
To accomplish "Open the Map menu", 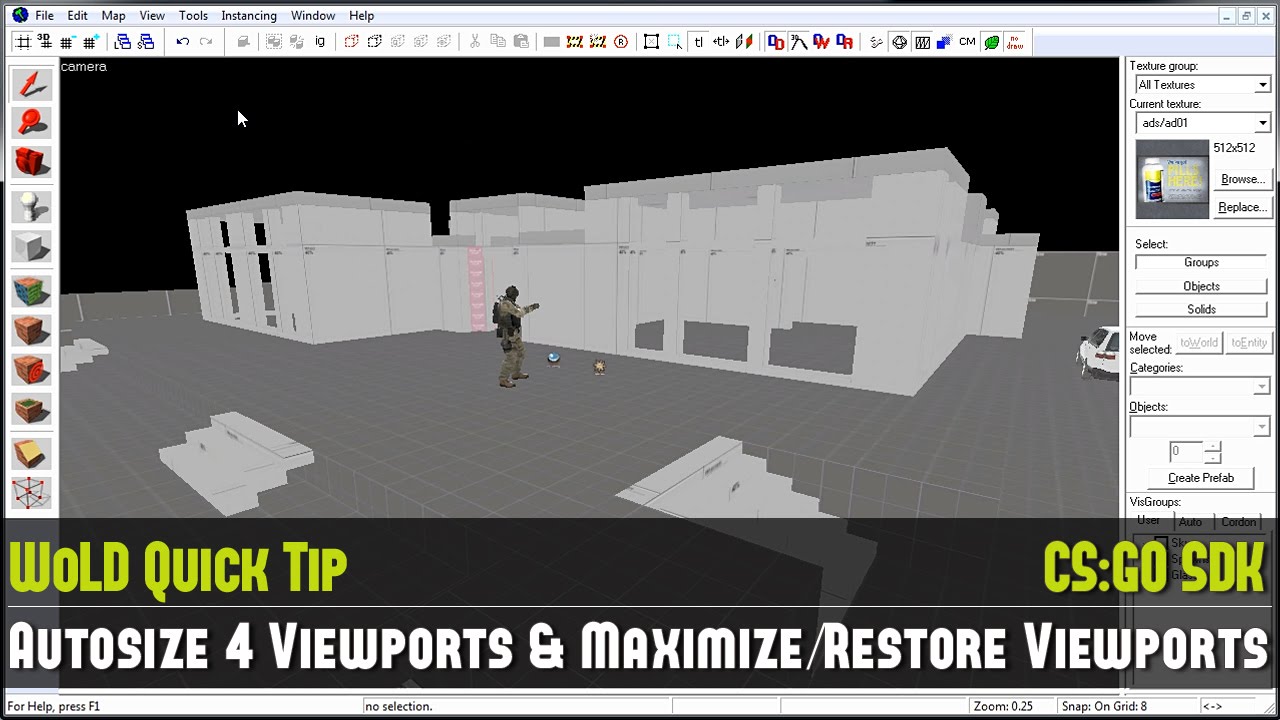I will pos(113,15).
